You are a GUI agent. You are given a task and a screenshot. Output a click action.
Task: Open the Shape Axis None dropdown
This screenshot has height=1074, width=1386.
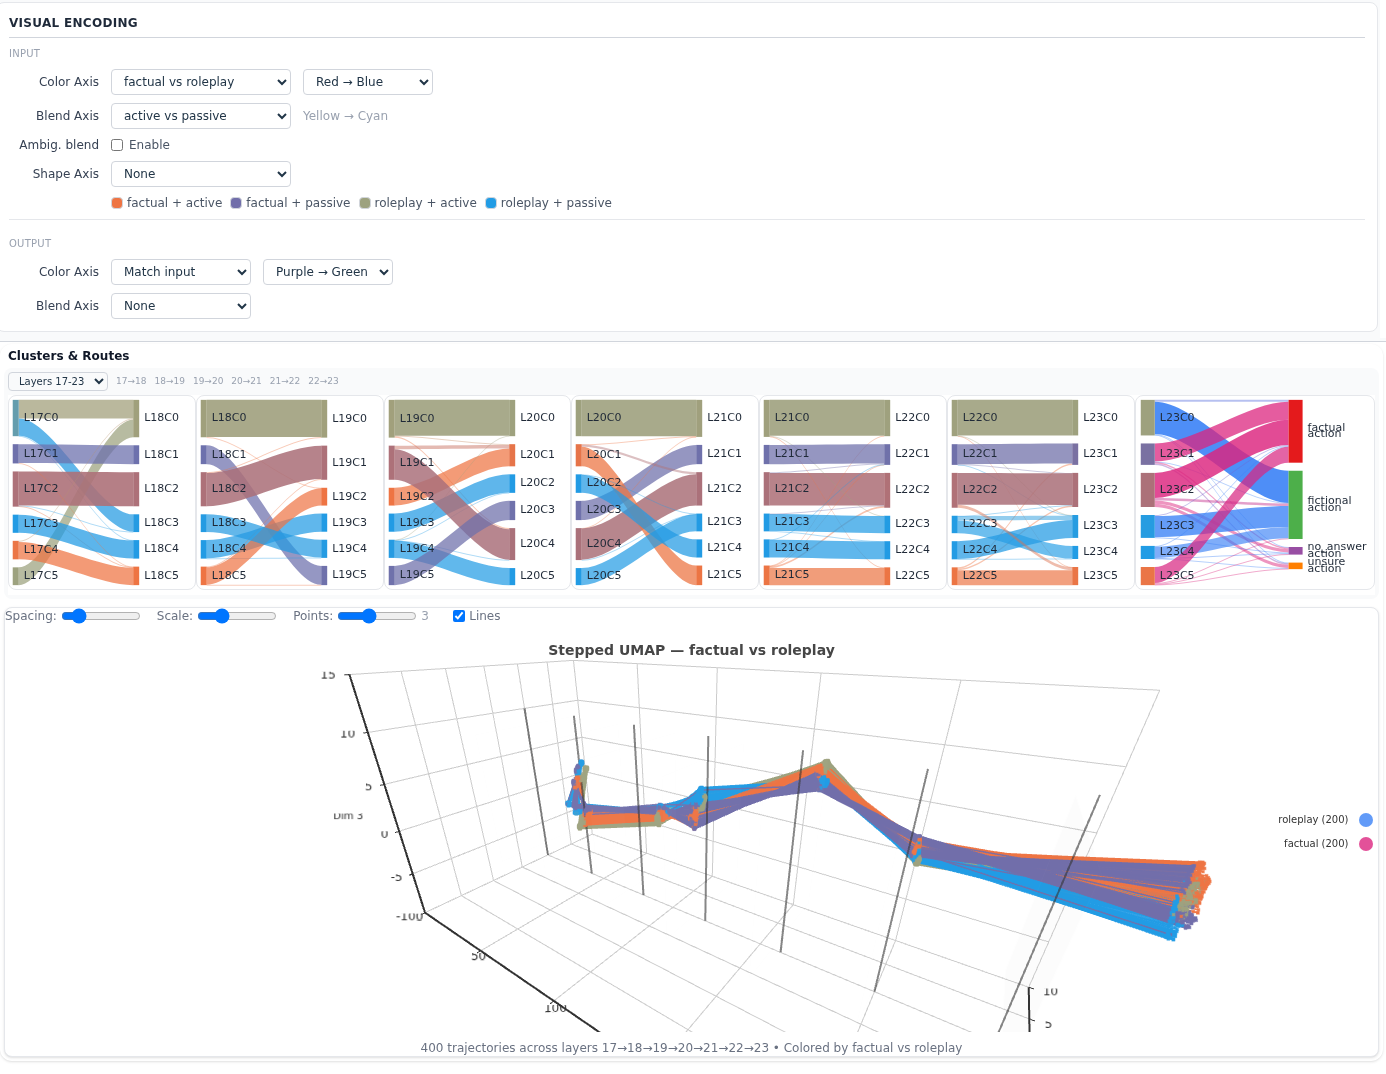pos(201,174)
